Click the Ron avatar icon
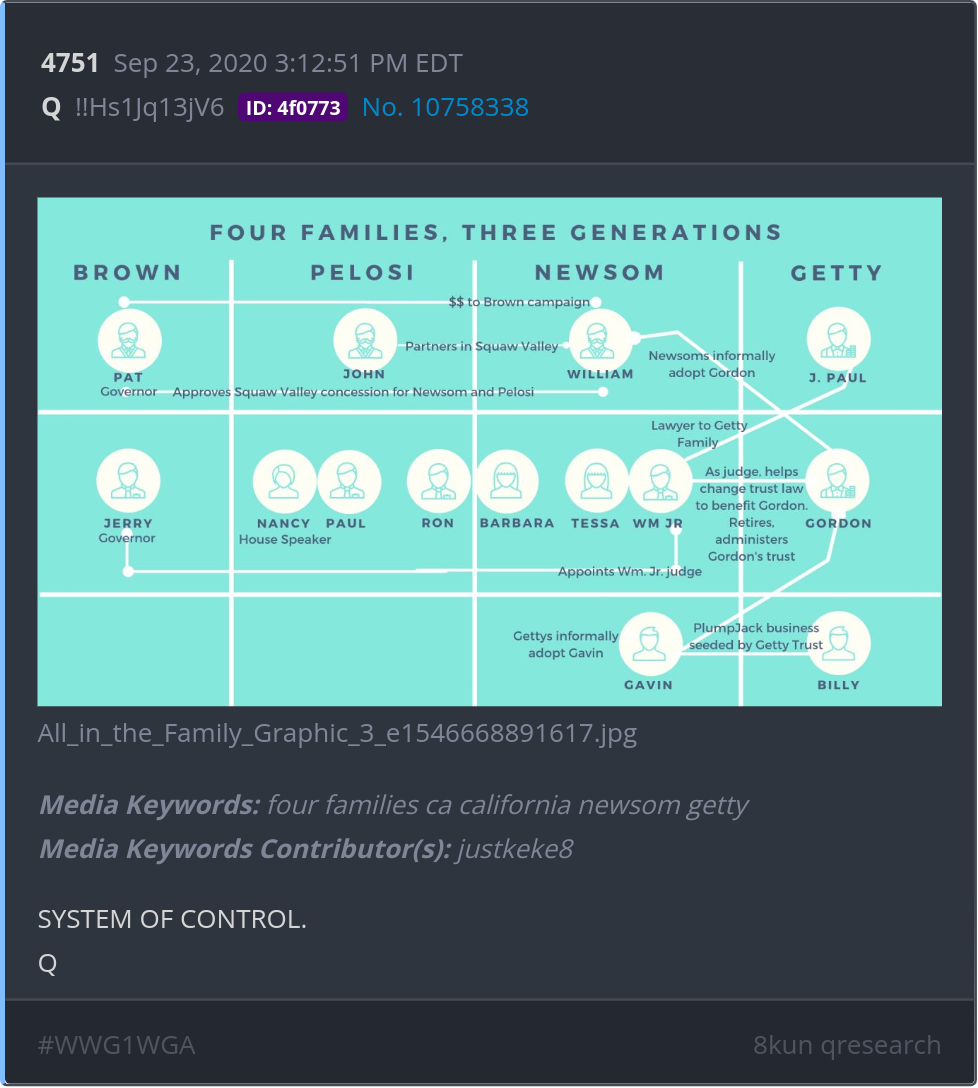 click(x=438, y=481)
